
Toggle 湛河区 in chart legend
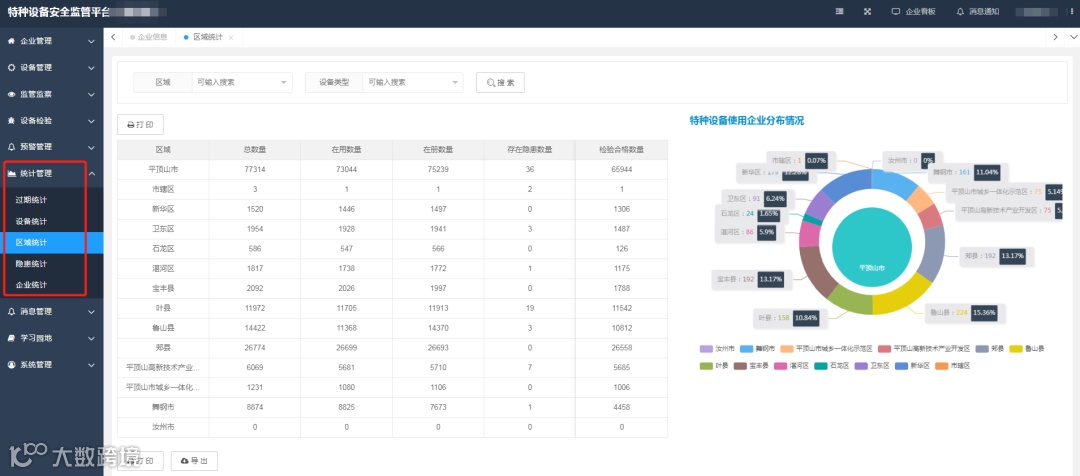pyautogui.click(x=791, y=366)
